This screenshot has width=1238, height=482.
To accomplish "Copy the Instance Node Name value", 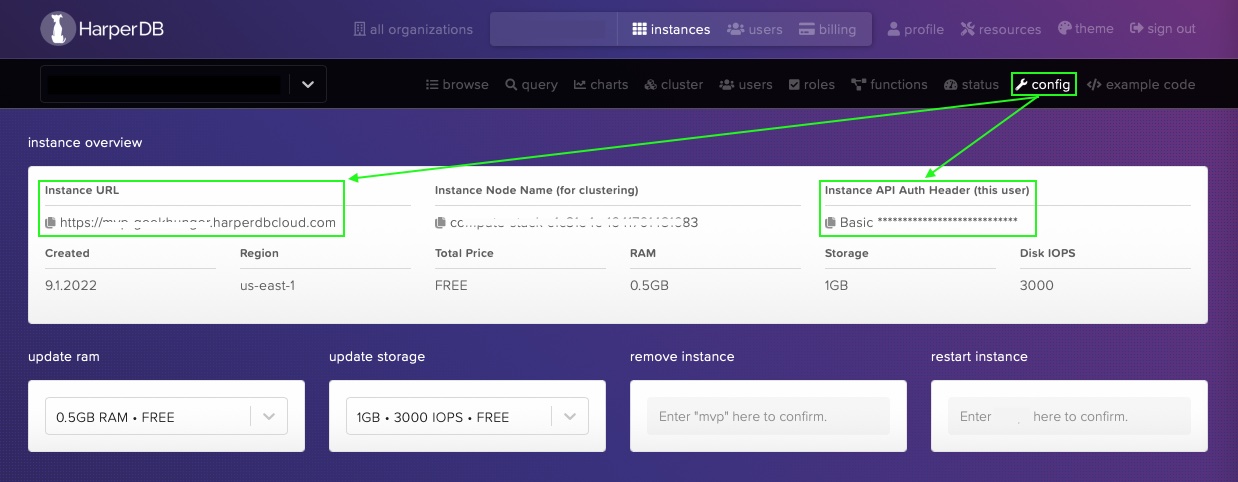I will pos(440,222).
